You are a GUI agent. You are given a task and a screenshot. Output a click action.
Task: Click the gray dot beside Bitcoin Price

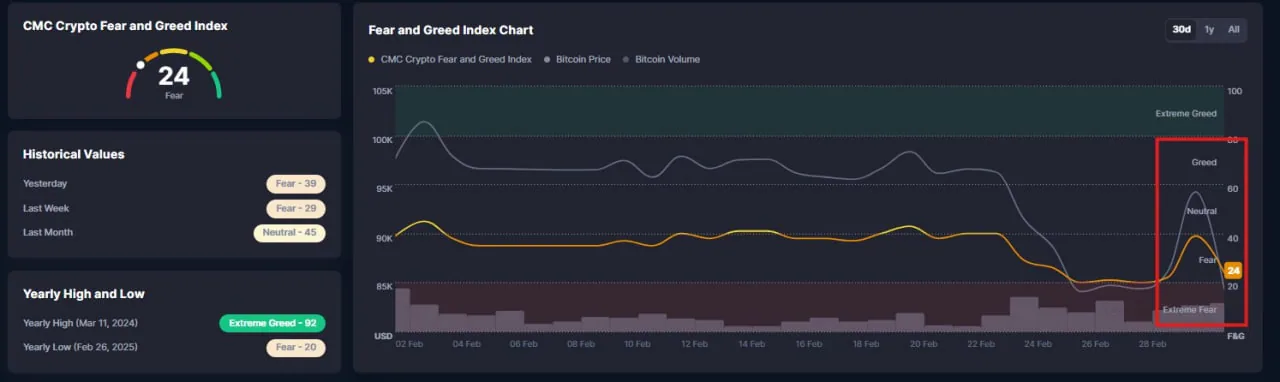point(547,60)
